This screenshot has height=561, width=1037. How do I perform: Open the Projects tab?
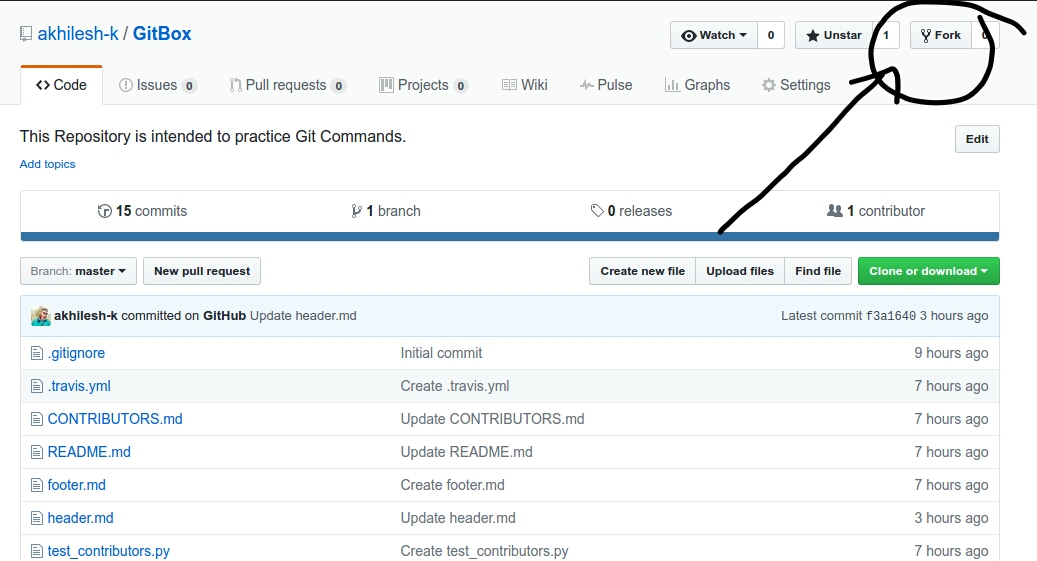tap(423, 85)
